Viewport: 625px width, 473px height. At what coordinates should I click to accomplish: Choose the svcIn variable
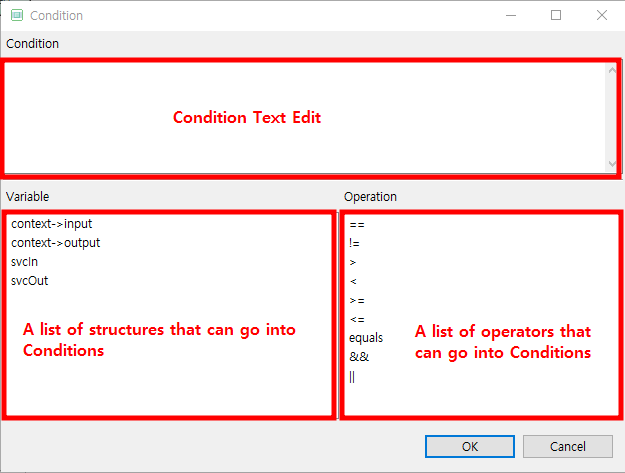(x=25, y=262)
